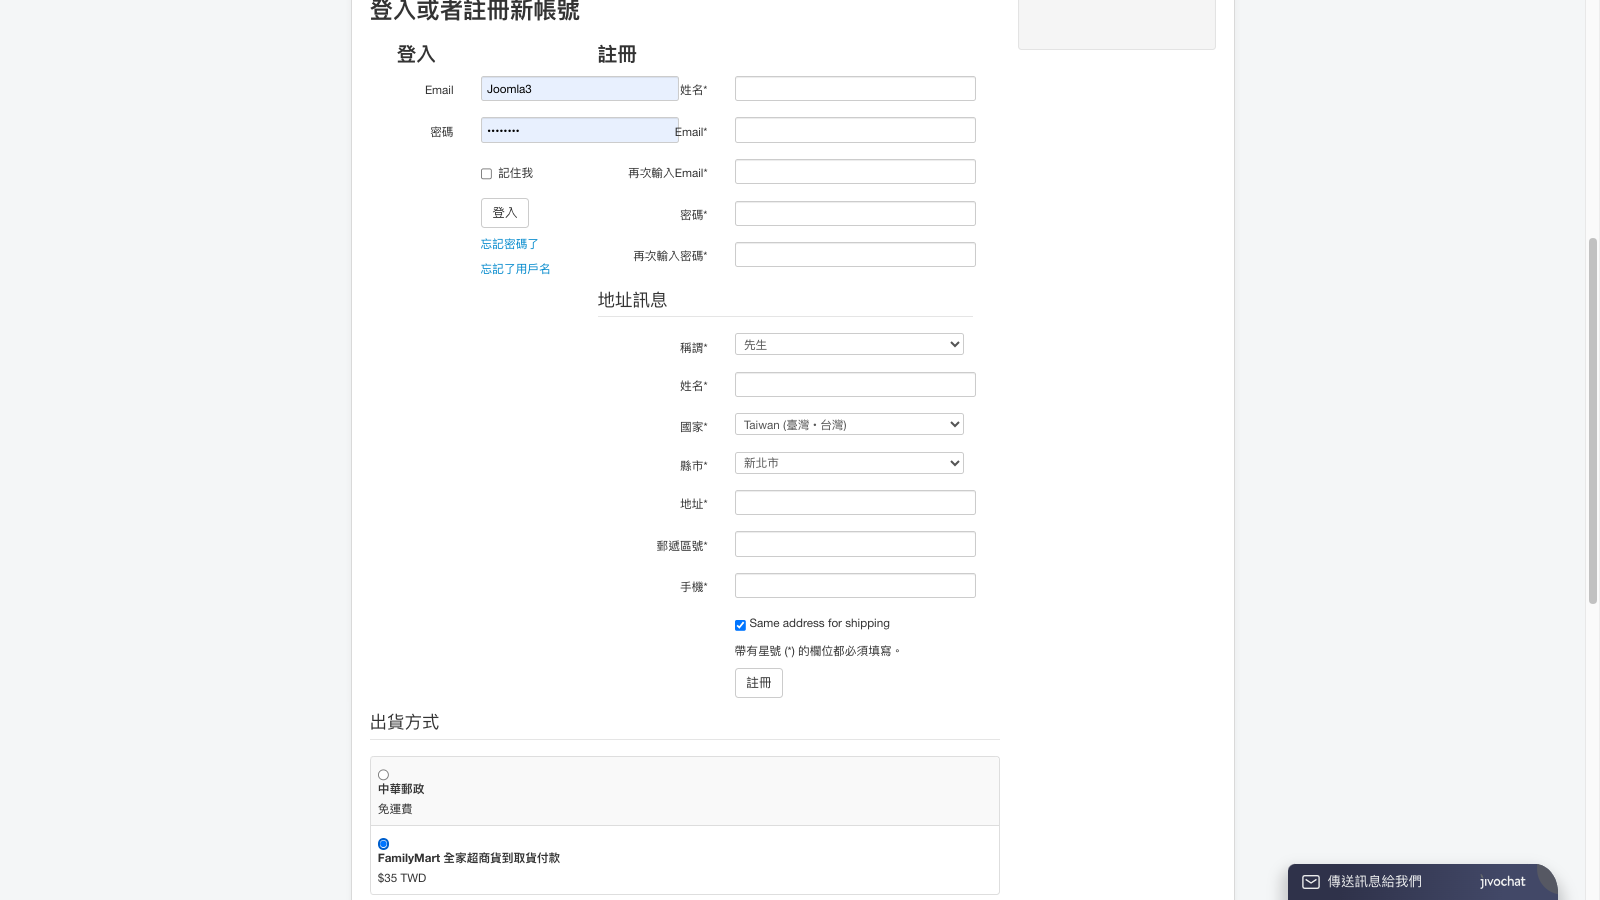
Task: Click the 手機 mobile phone field
Action: pyautogui.click(x=855, y=586)
